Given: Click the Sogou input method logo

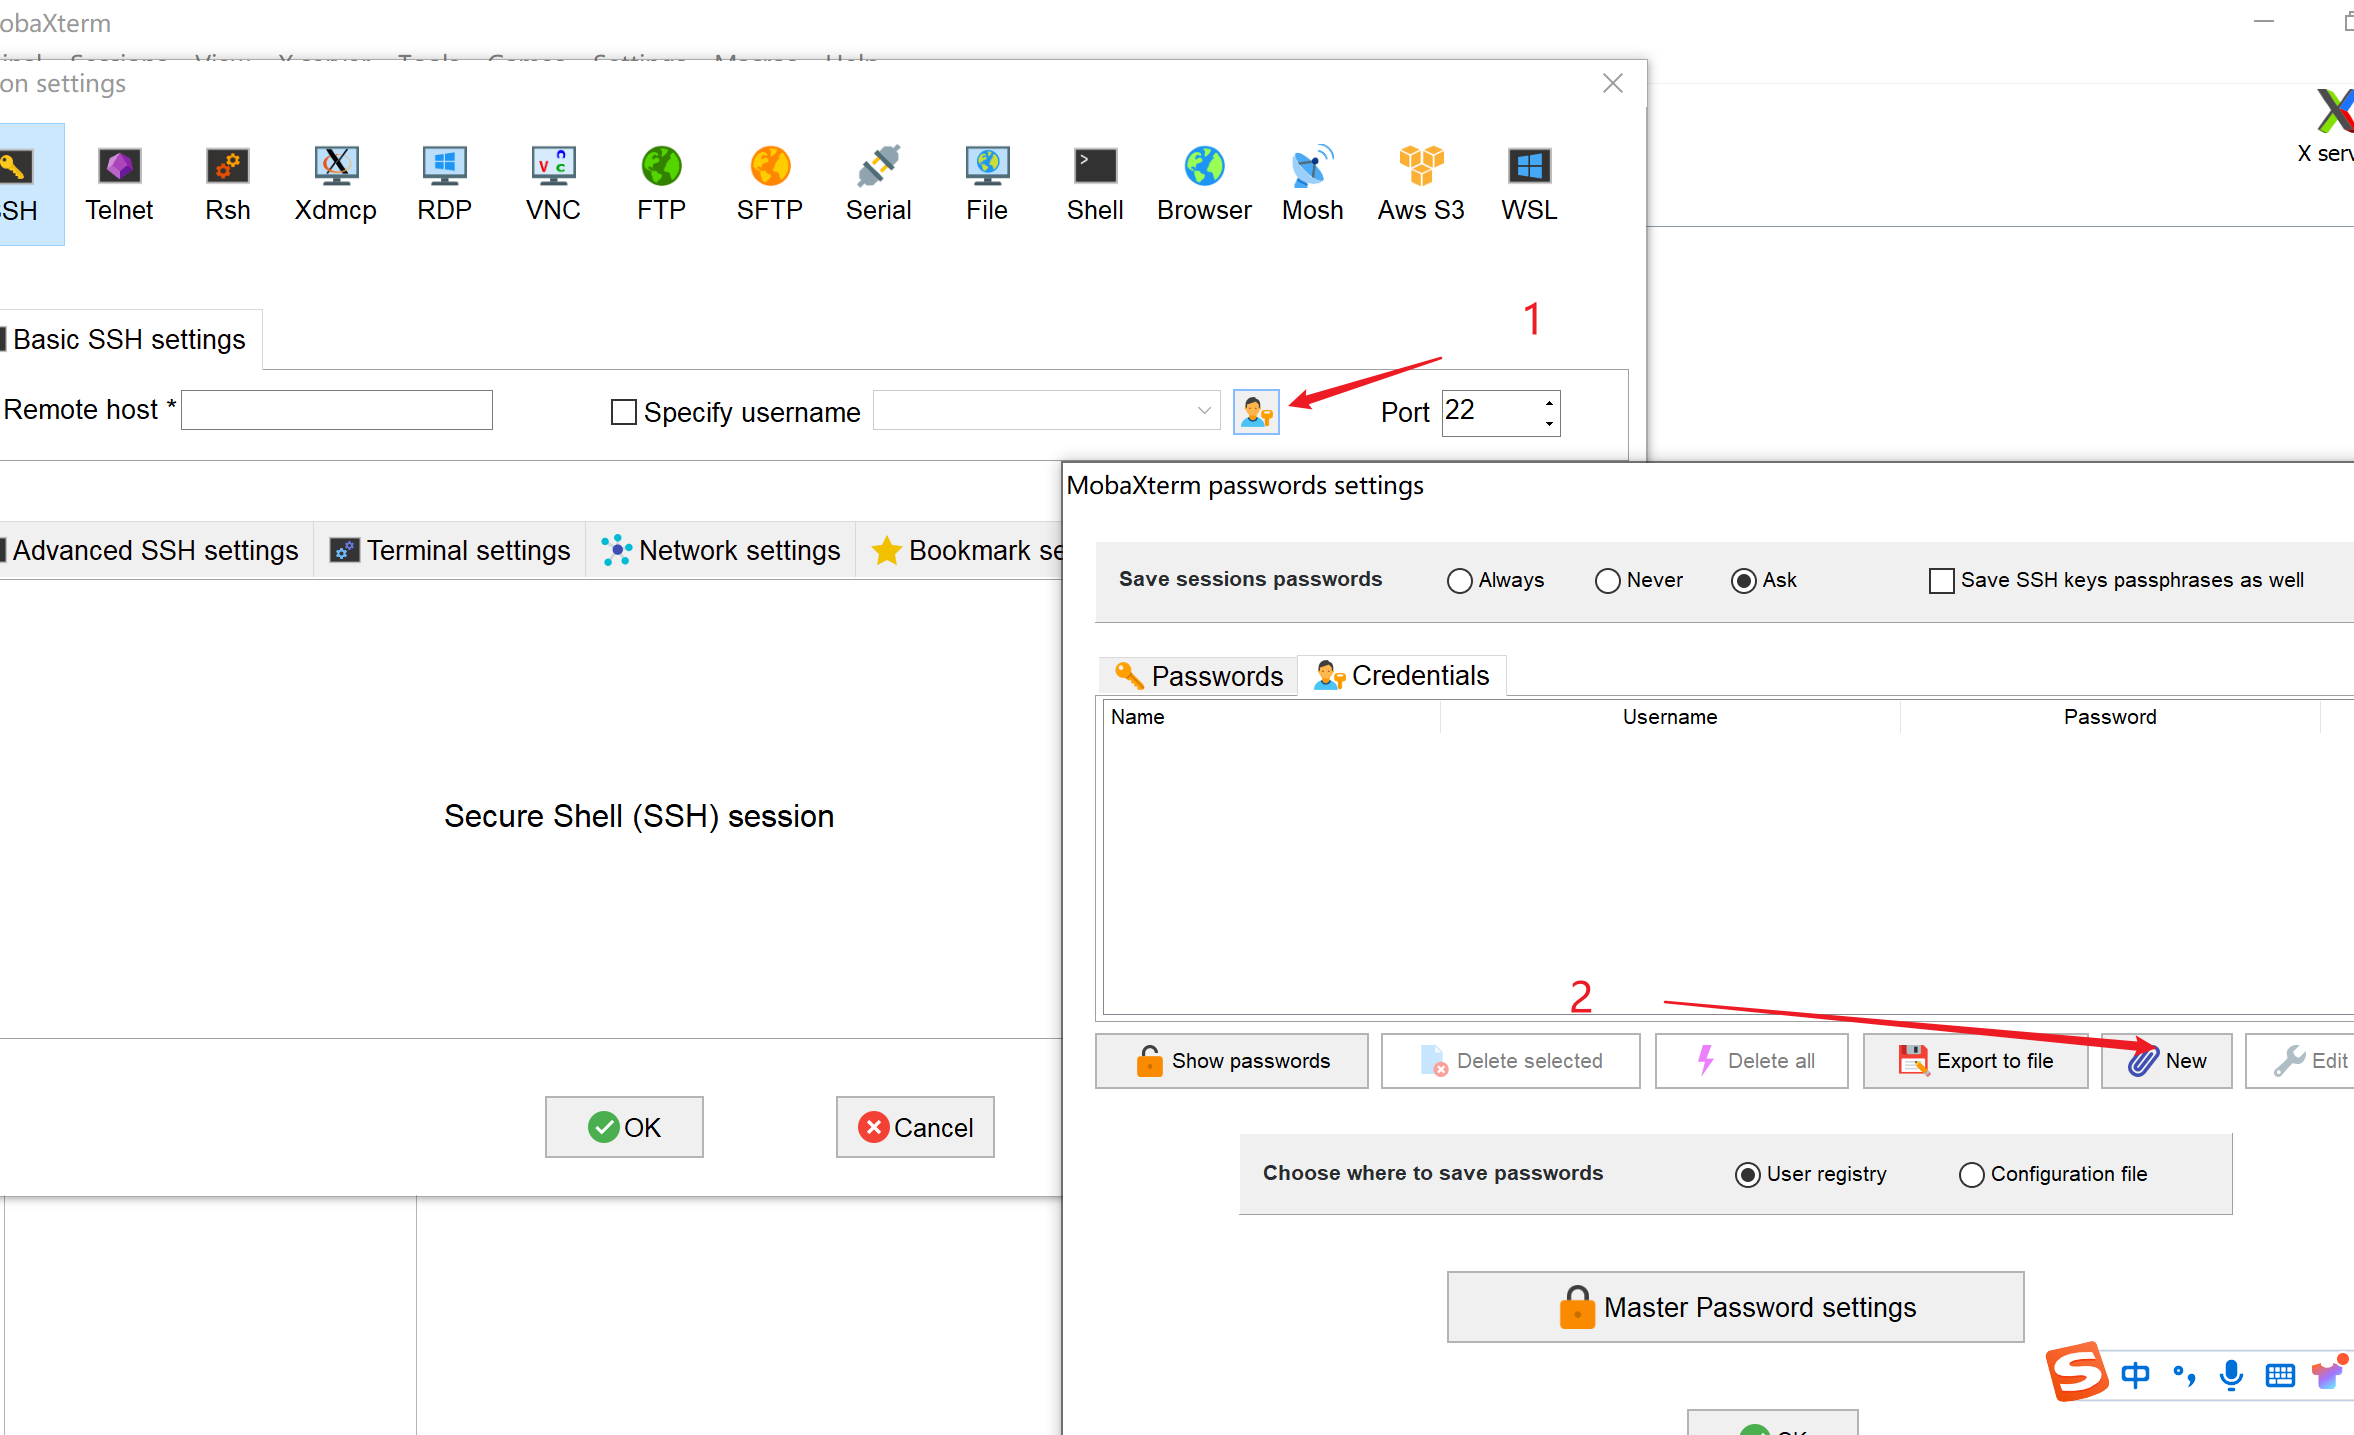Looking at the screenshot, I should pyautogui.click(x=2077, y=1371).
